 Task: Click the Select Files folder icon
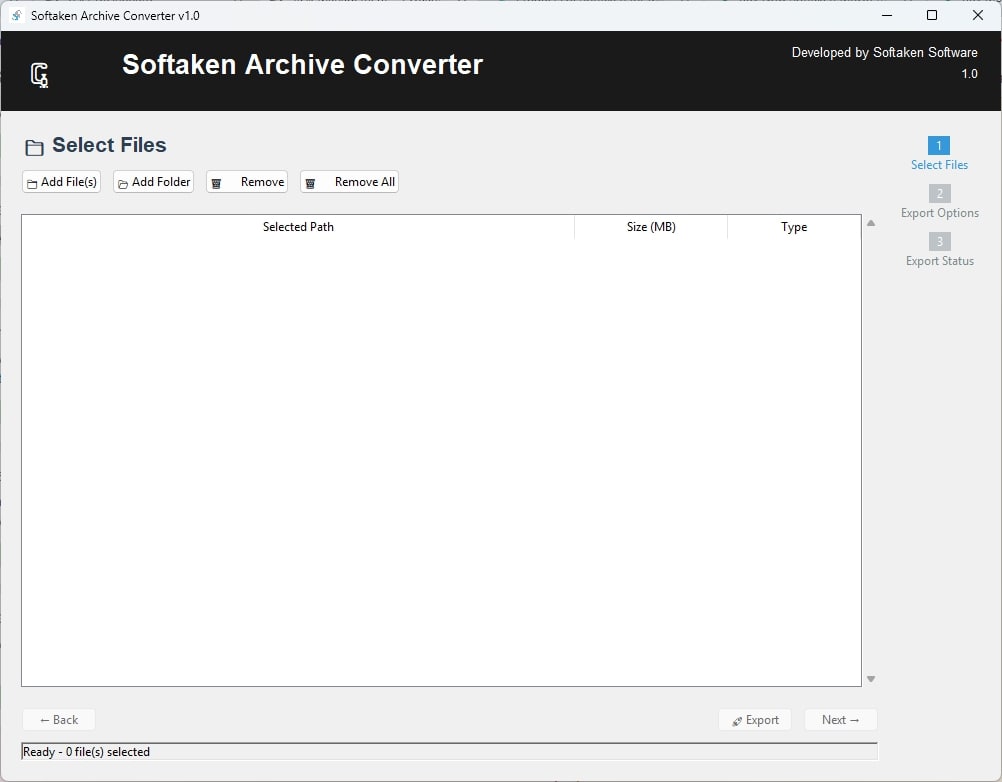tap(35, 147)
